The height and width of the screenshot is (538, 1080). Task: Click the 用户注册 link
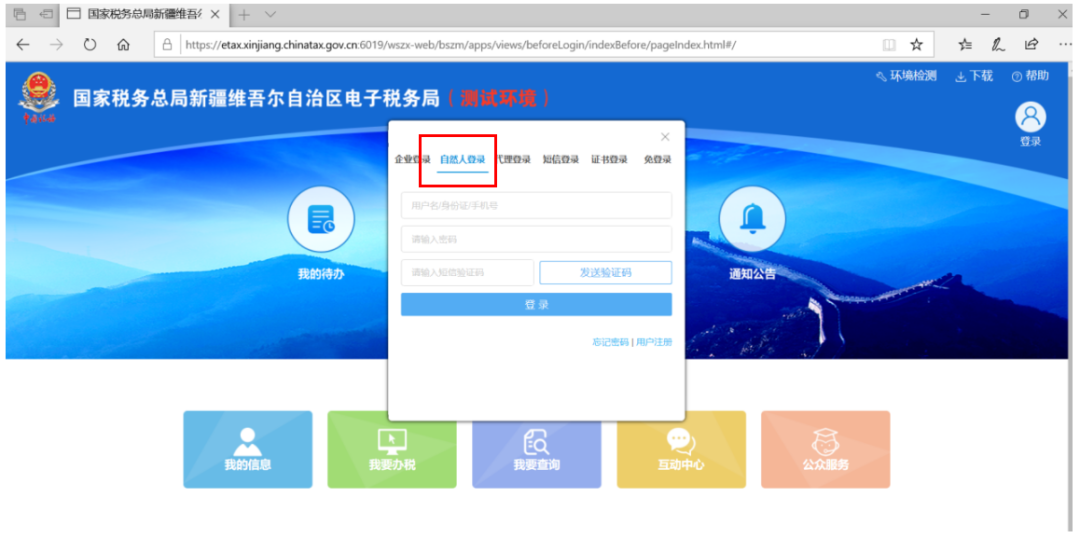(x=654, y=342)
